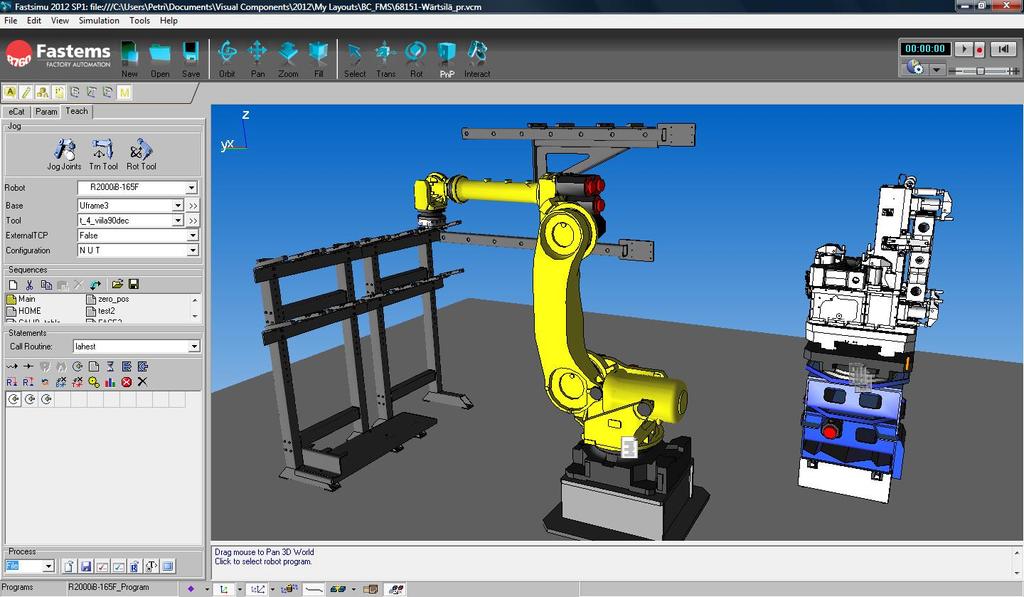1024x597 pixels.
Task: Open the Edit menu
Action: tap(34, 21)
